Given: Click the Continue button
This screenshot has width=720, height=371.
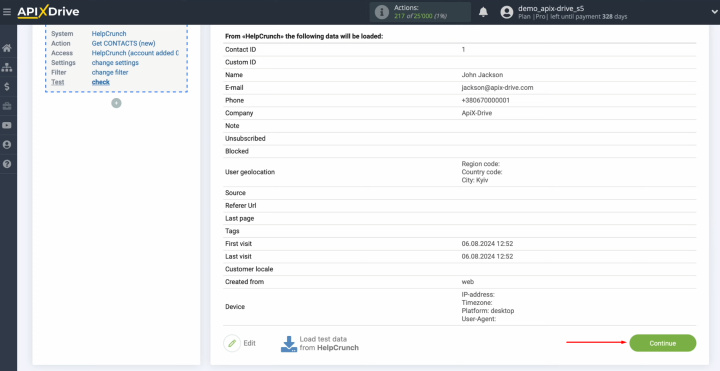Looking at the screenshot, I should coord(663,343).
